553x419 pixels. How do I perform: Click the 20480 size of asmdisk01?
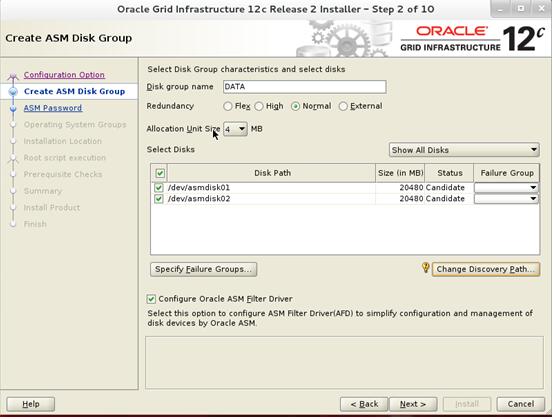411,188
